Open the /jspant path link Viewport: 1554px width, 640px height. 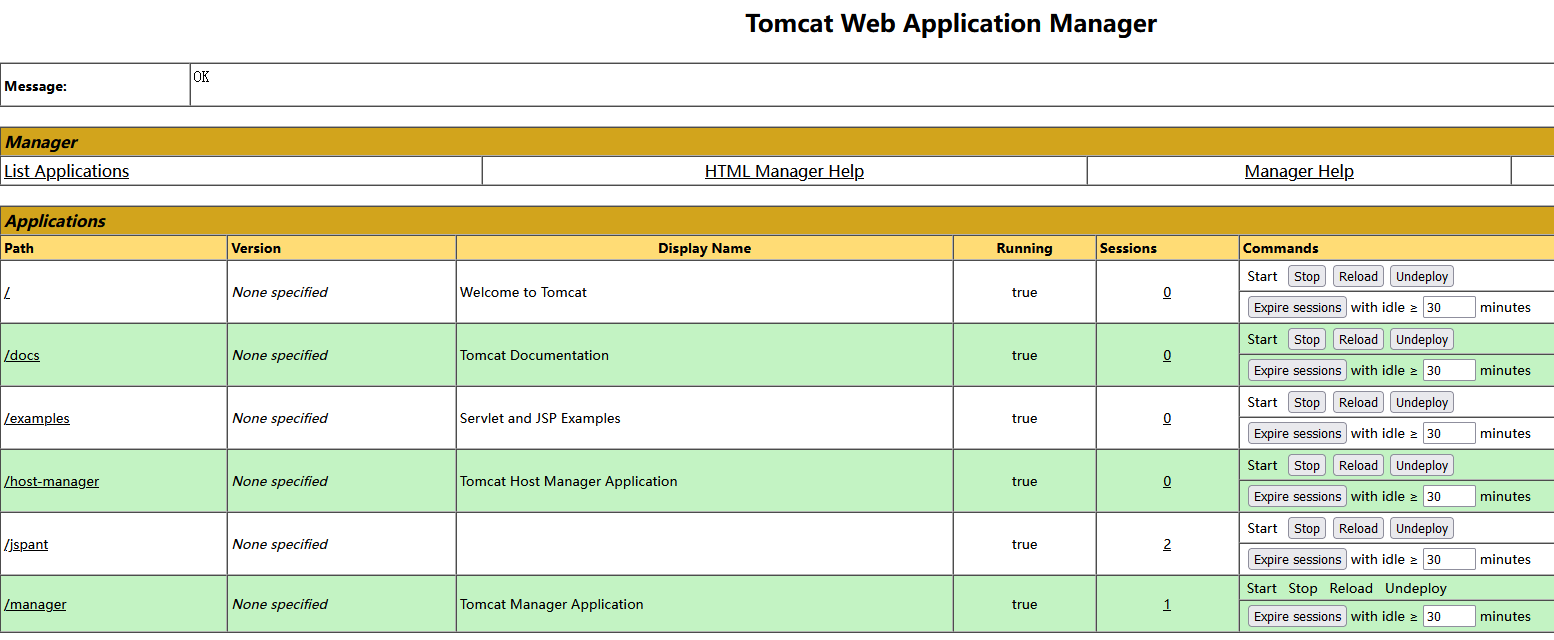26,544
